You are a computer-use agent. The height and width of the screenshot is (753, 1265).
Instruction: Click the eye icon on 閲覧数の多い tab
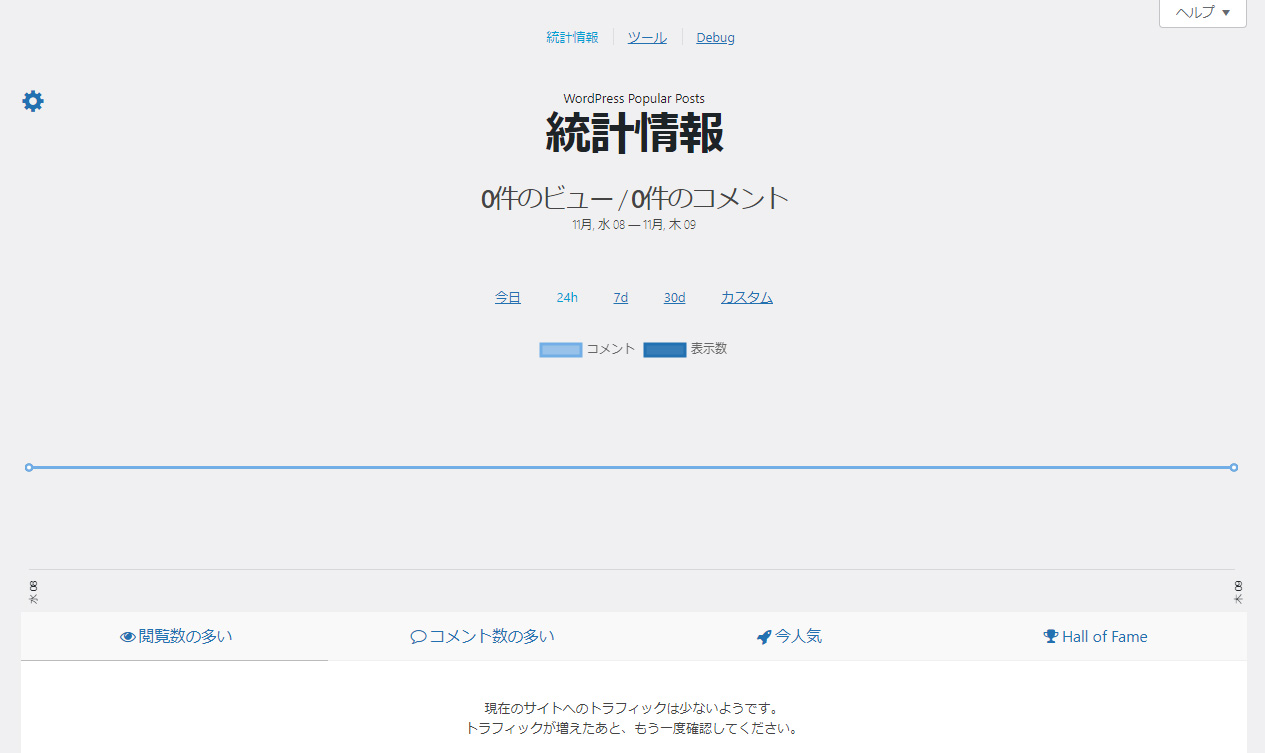pos(127,637)
